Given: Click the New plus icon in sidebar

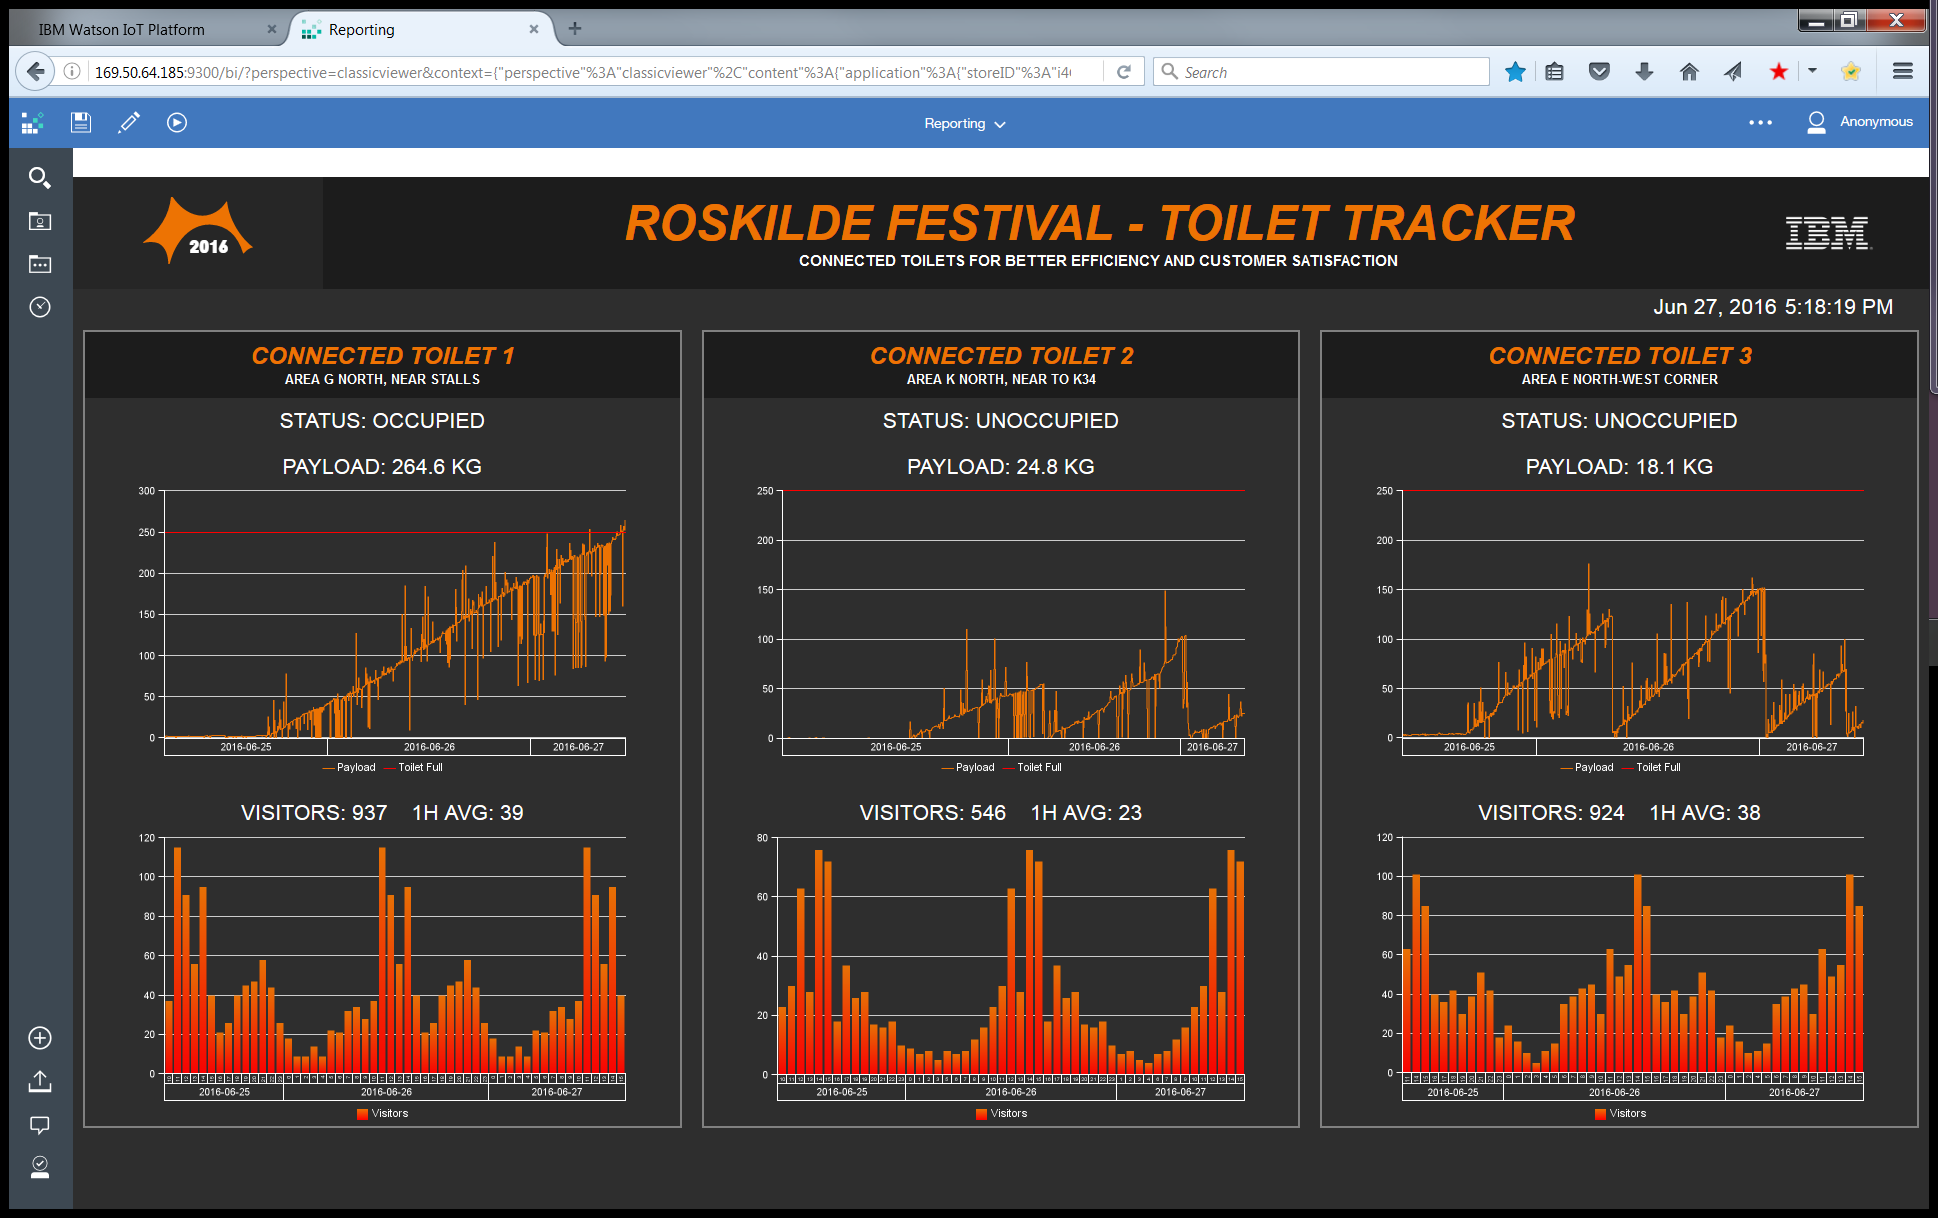Looking at the screenshot, I should point(39,1038).
